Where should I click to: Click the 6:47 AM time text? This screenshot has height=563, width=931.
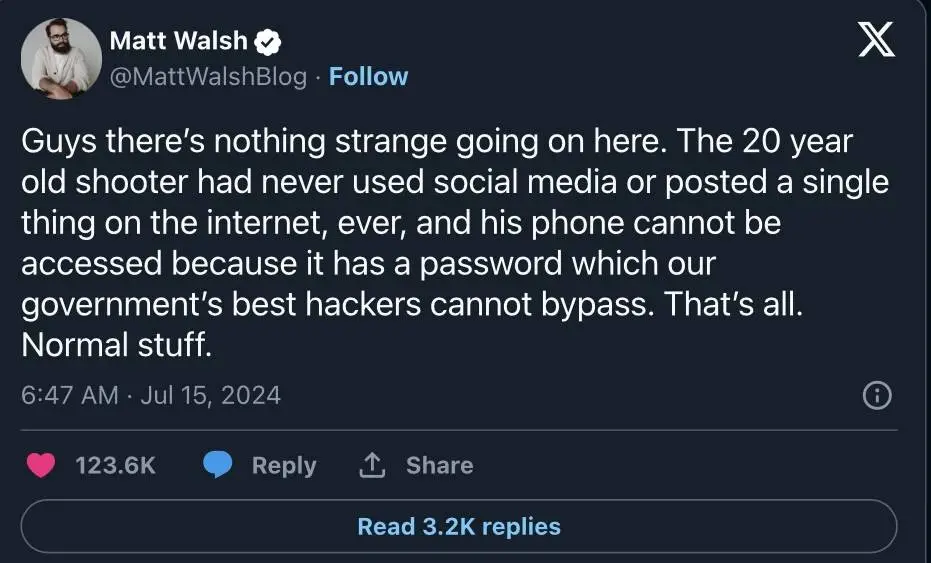69,395
